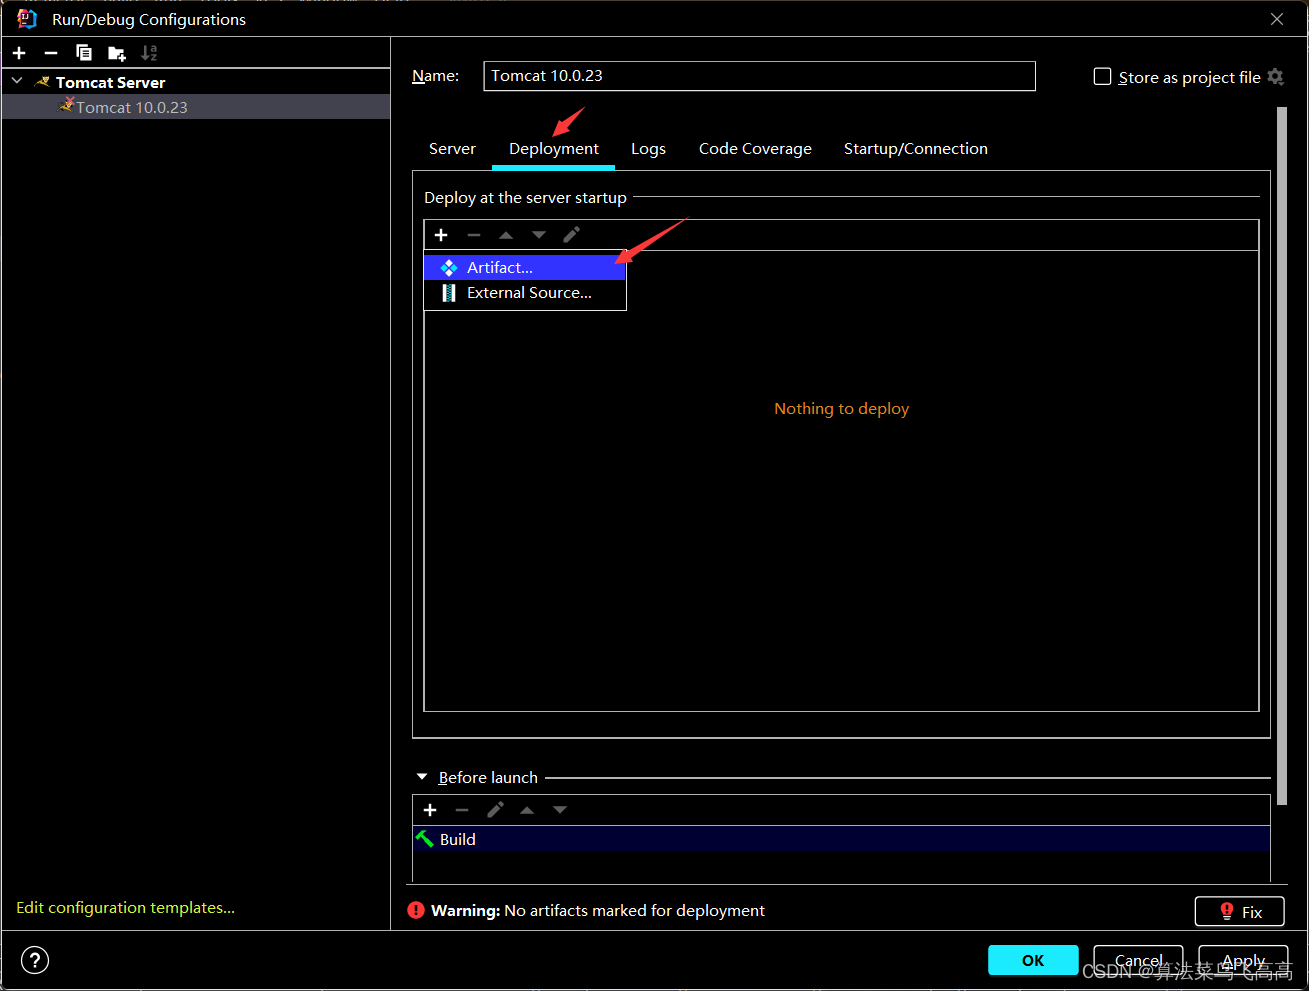Sort configurations alphabetically
1309x991 pixels.
click(149, 53)
